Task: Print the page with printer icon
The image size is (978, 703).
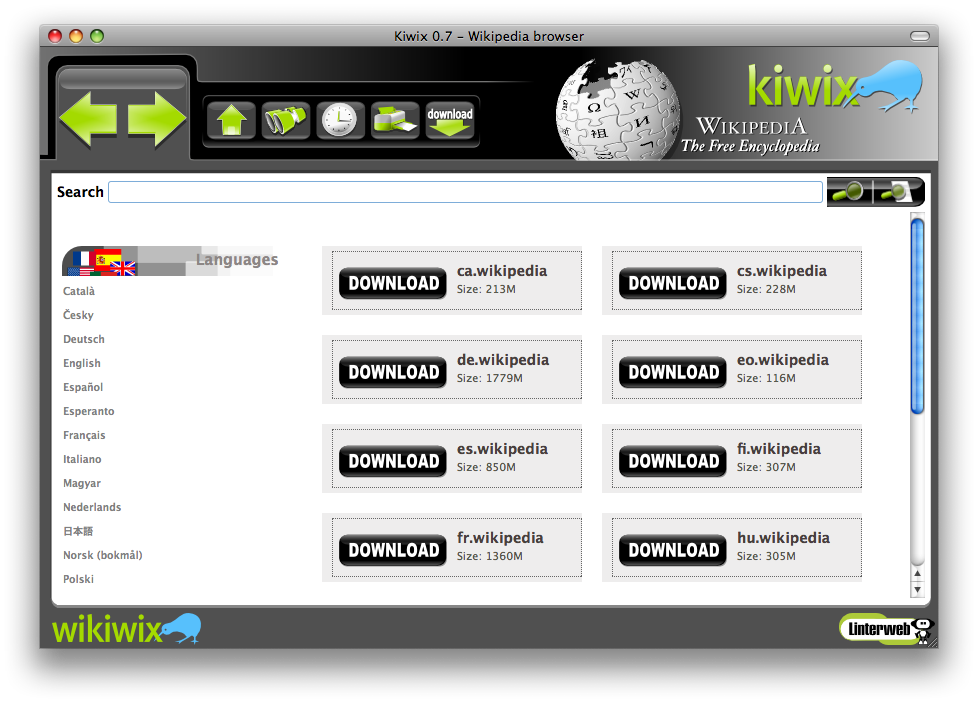Action: click(x=394, y=120)
